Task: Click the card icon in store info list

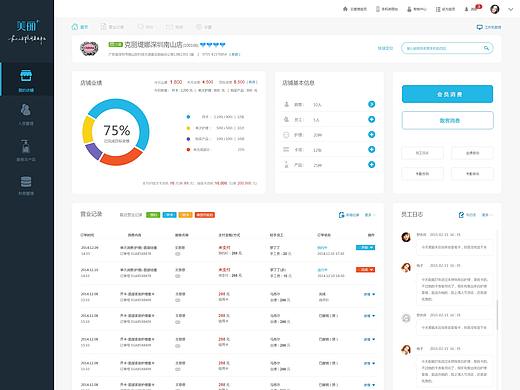Action: 286,149
